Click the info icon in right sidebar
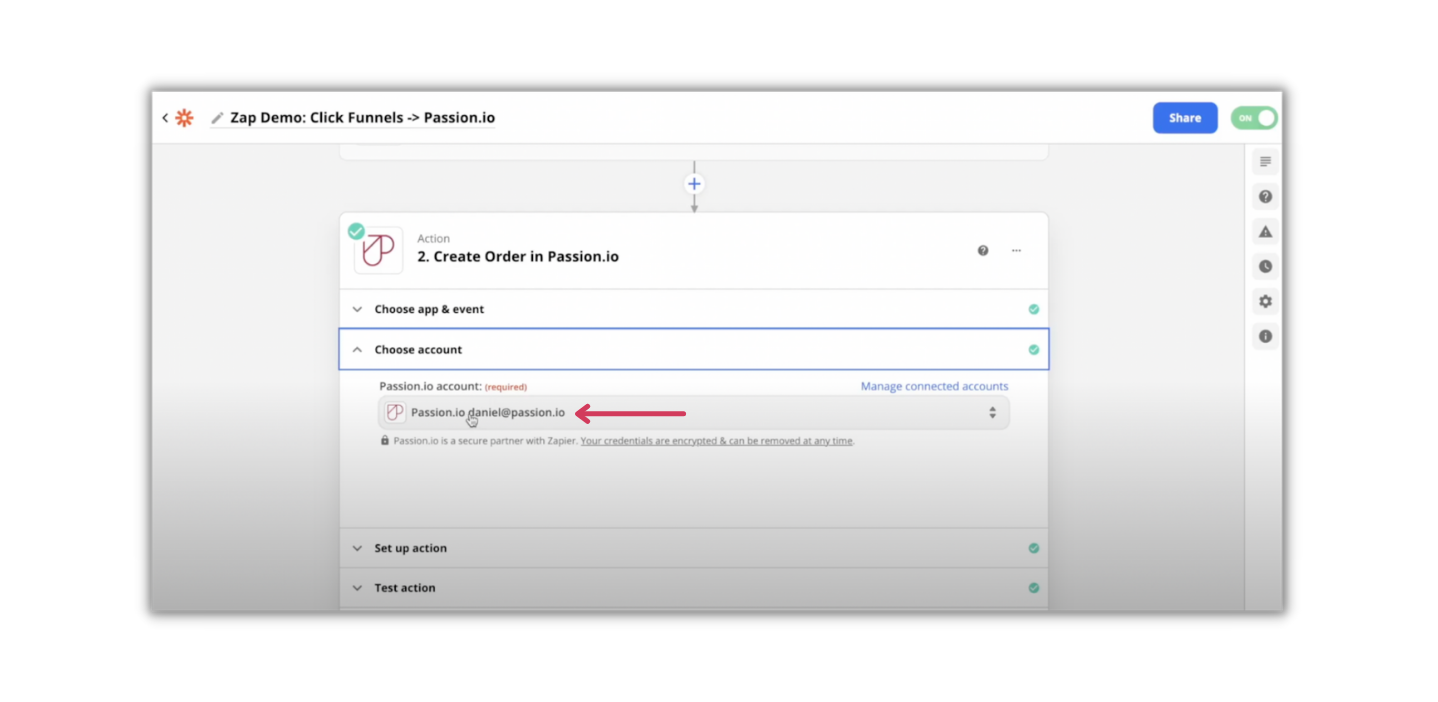The height and width of the screenshot is (702, 1438). tap(1264, 336)
